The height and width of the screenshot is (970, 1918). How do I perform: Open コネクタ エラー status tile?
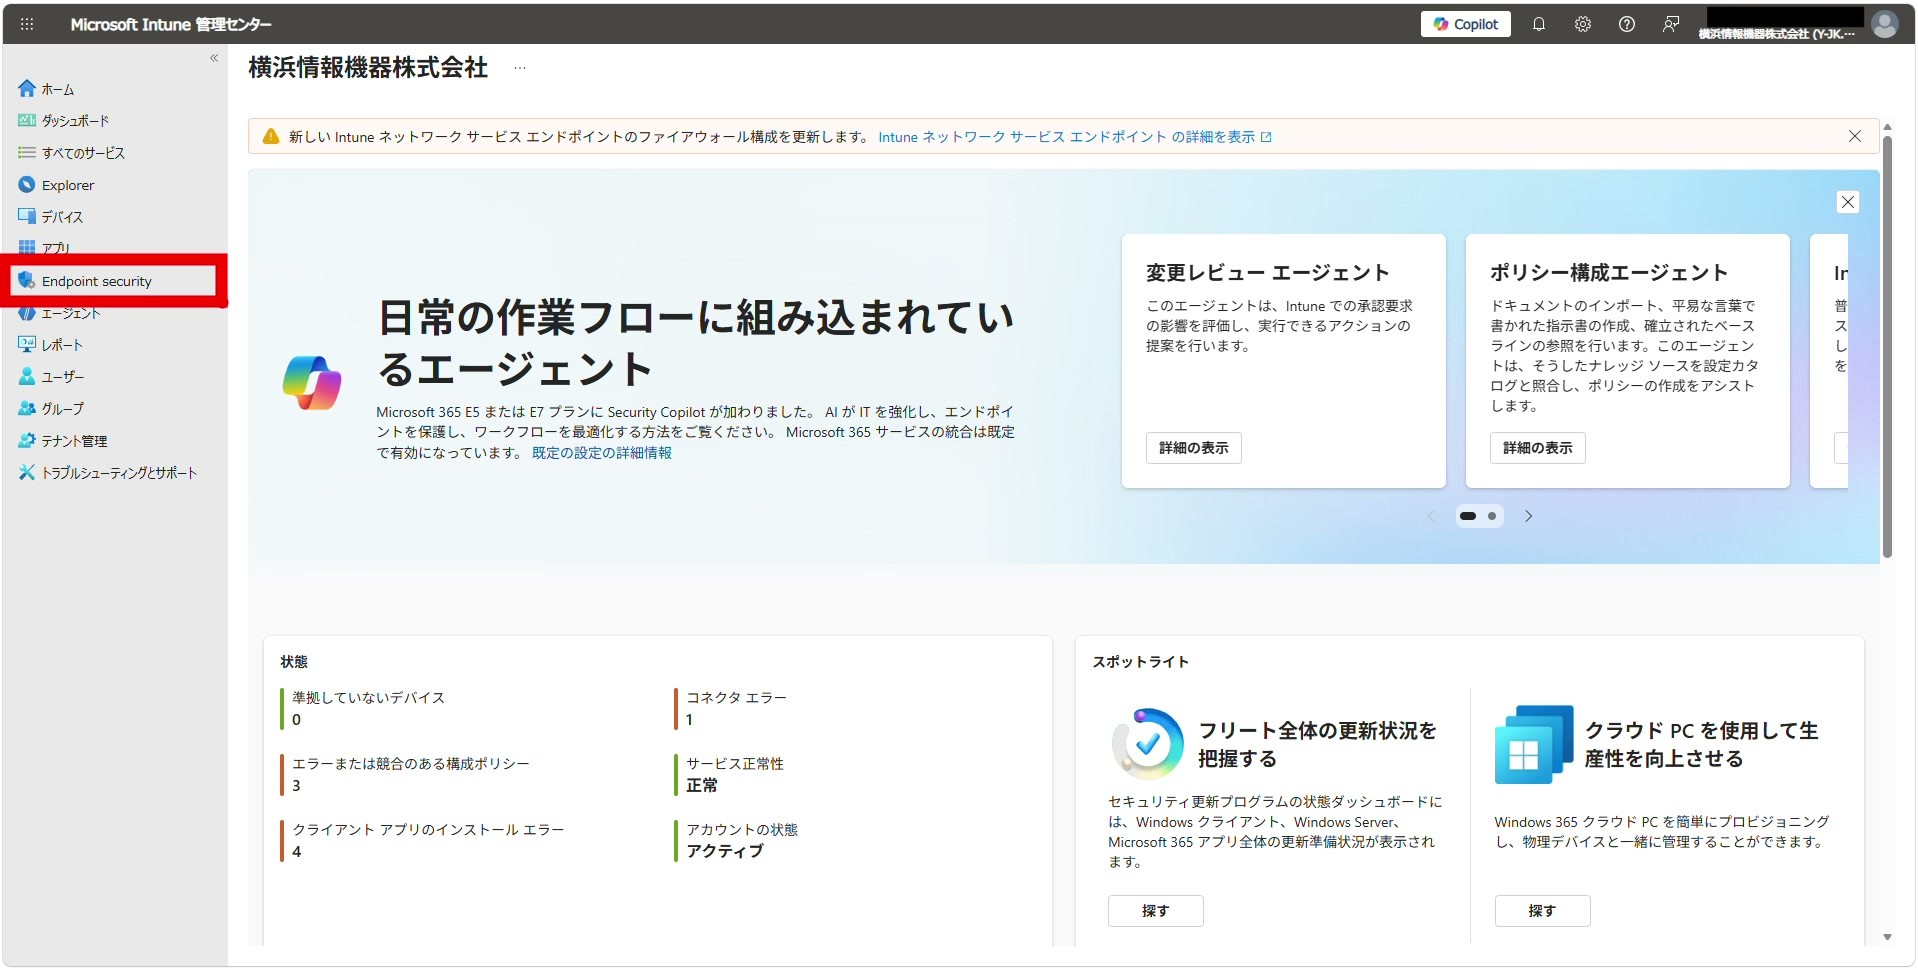(731, 708)
